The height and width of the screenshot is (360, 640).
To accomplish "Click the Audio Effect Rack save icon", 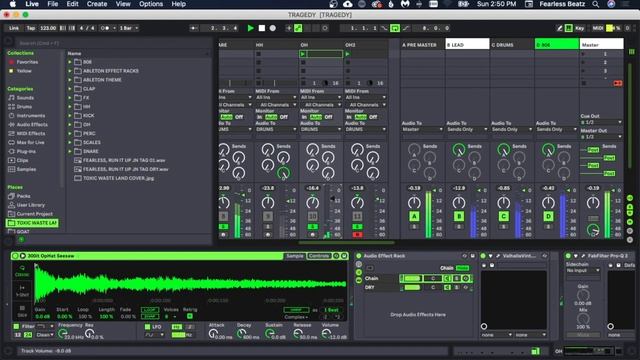I will point(473,256).
